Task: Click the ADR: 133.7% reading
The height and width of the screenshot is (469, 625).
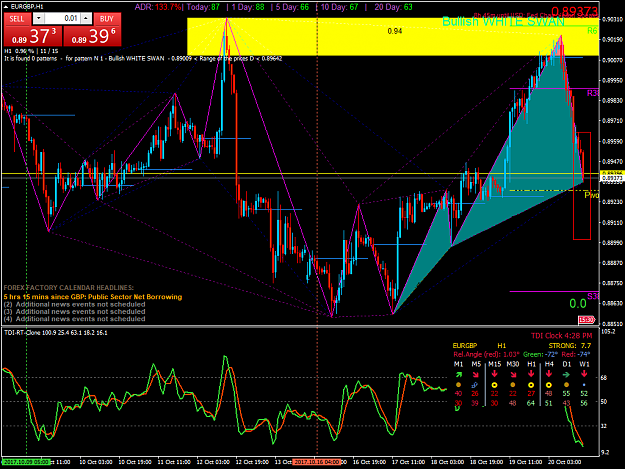Action: point(158,7)
